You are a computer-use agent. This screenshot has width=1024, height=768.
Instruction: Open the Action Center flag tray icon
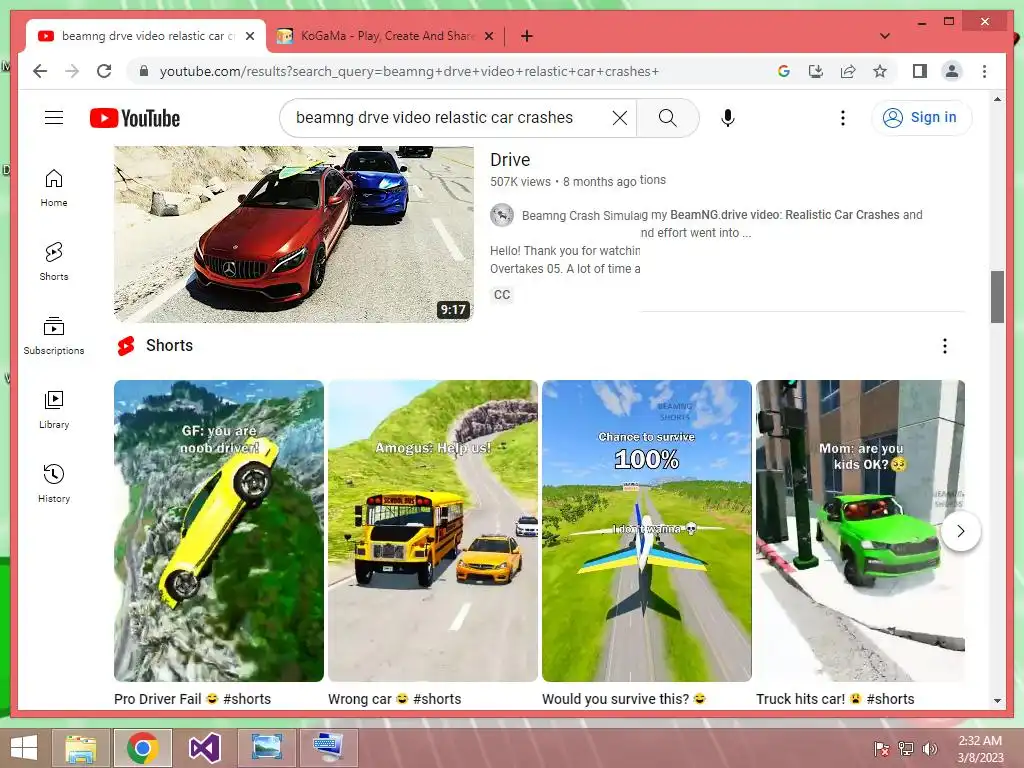pos(882,749)
